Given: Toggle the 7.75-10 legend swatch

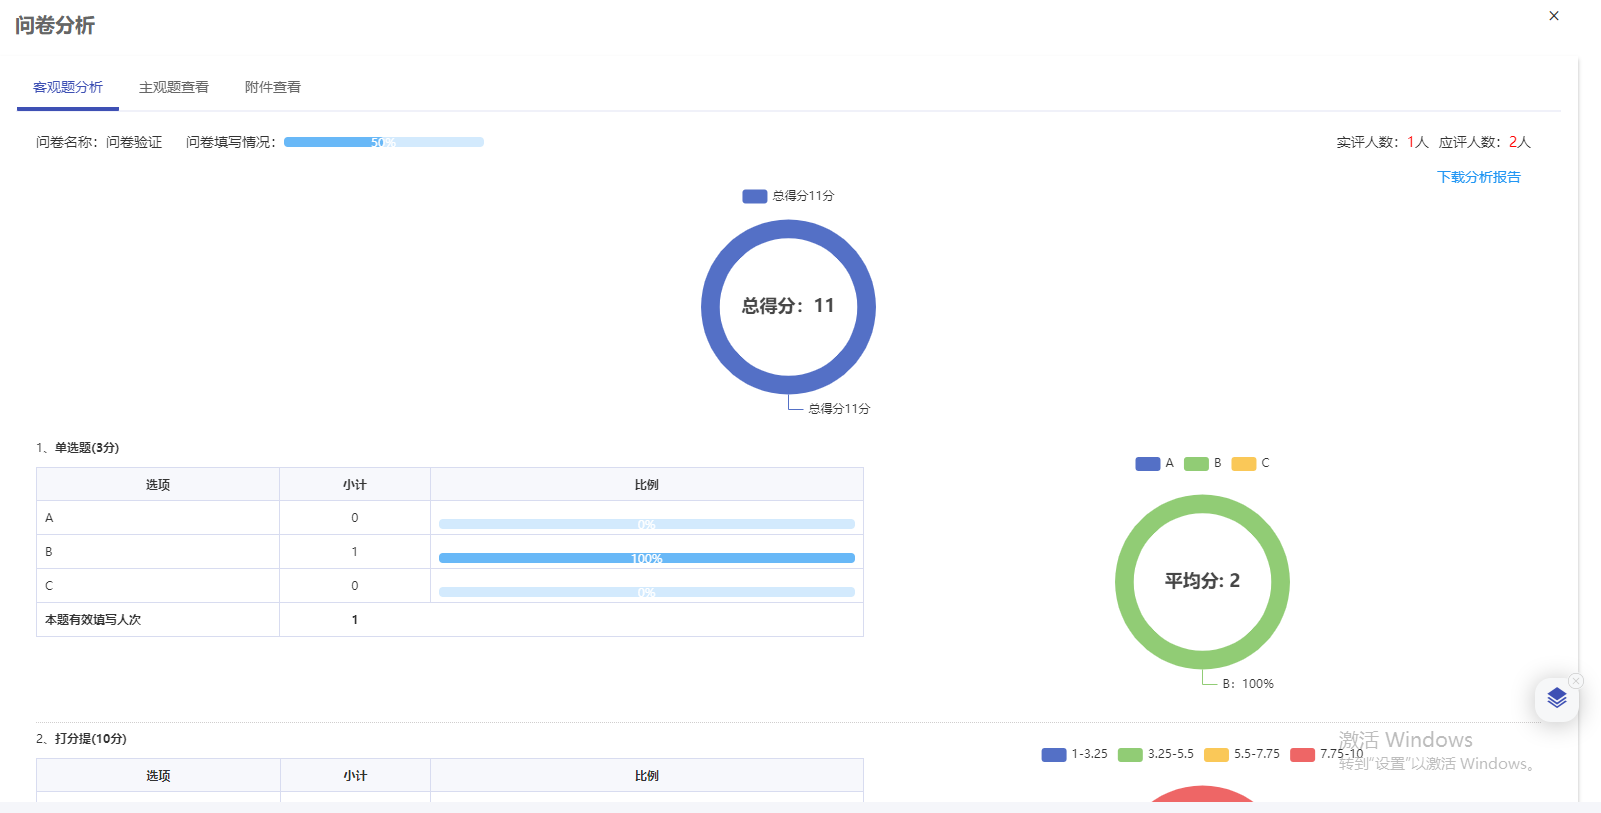Looking at the screenshot, I should [1302, 755].
